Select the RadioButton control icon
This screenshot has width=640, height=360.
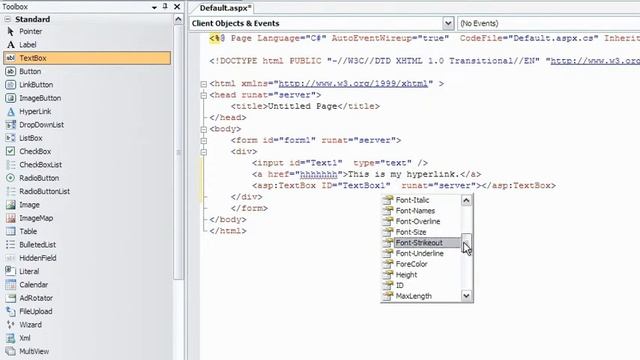click(11, 178)
